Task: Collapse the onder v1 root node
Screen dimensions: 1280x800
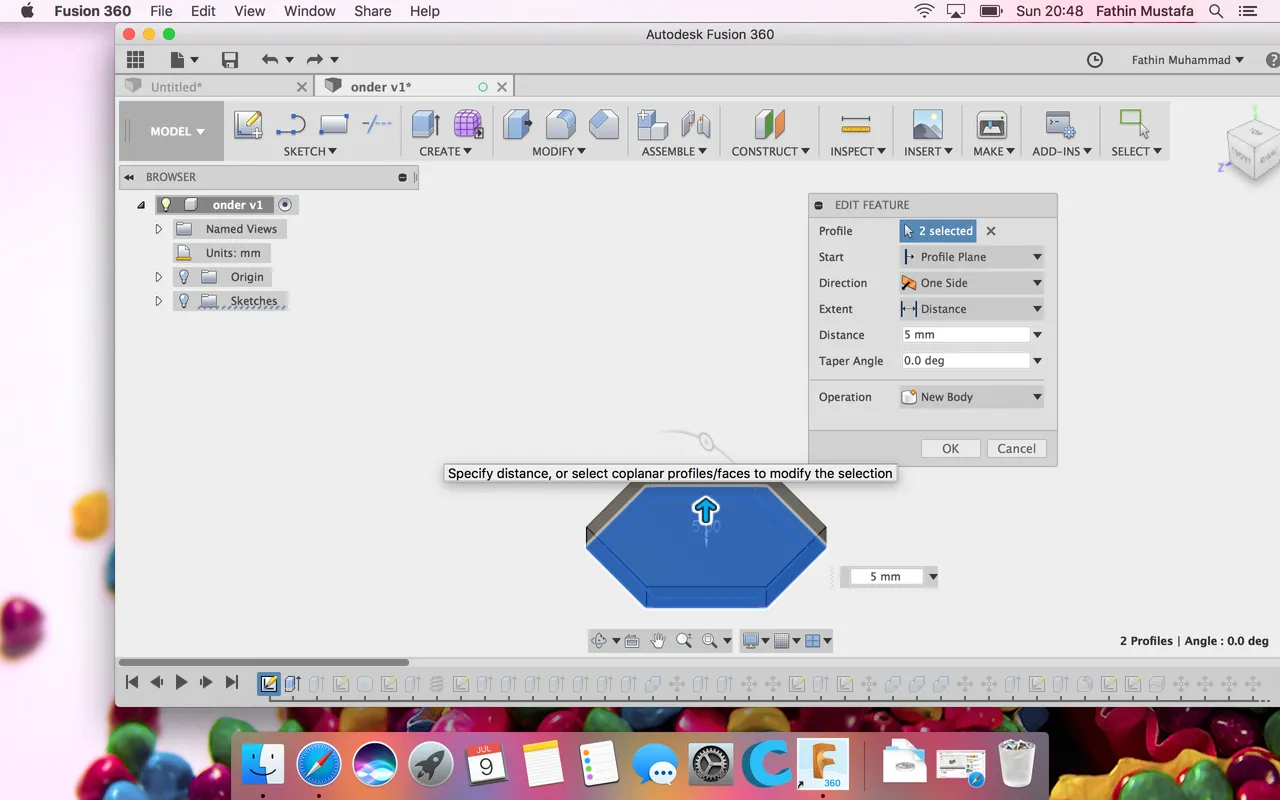Action: pyautogui.click(x=141, y=205)
